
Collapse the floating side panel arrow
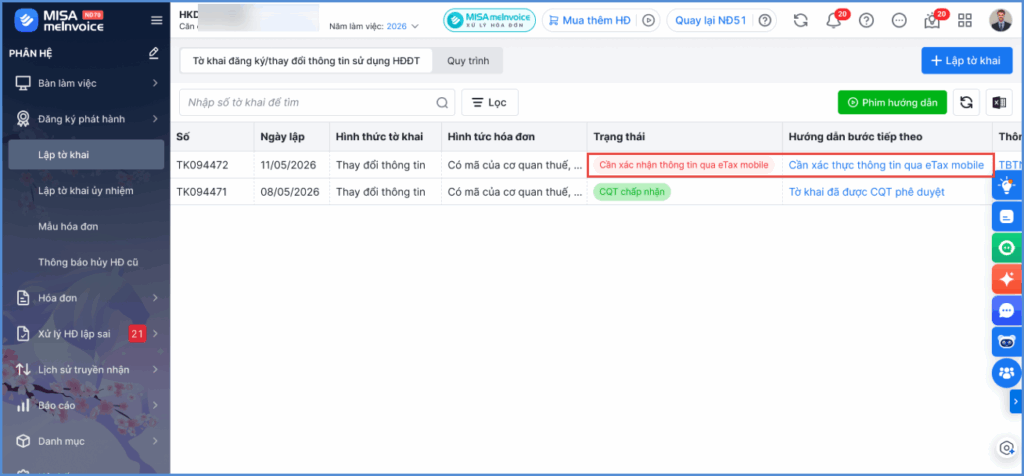pos(1016,402)
